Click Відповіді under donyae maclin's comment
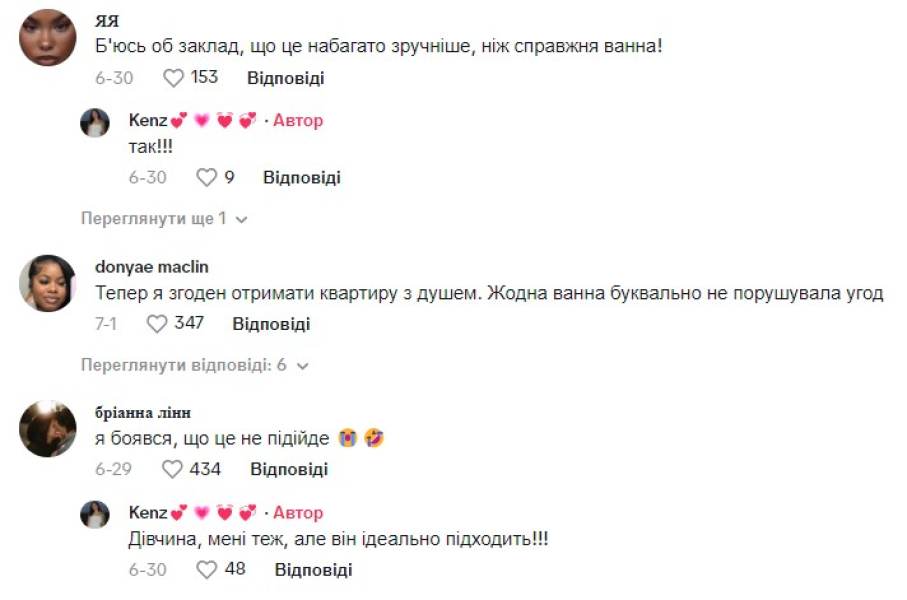 click(x=271, y=324)
